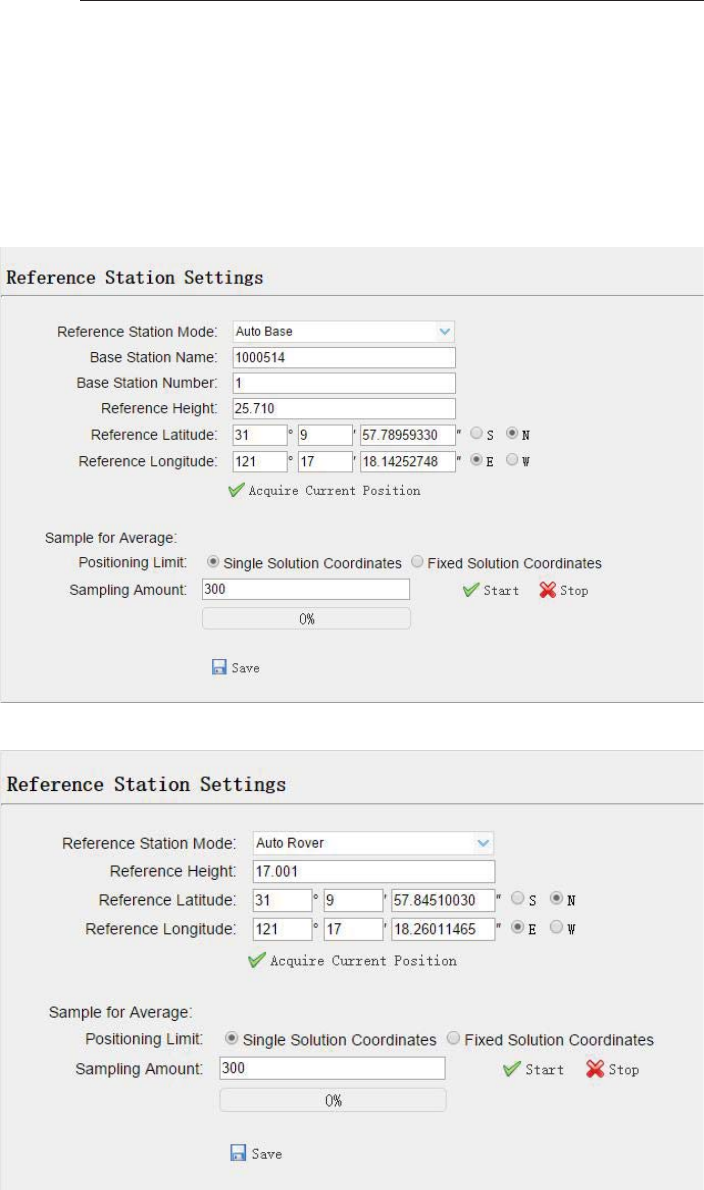Click Sampling Amount field in Auto Rover panel

click(x=331, y=1068)
